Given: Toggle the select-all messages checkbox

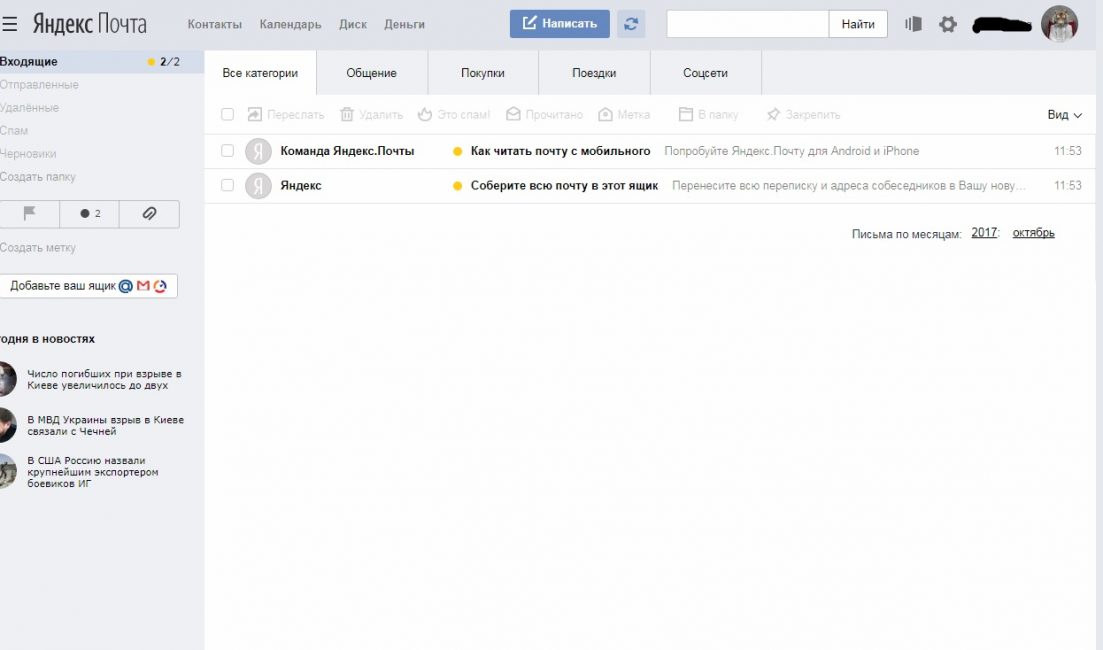Looking at the screenshot, I should click(x=227, y=114).
